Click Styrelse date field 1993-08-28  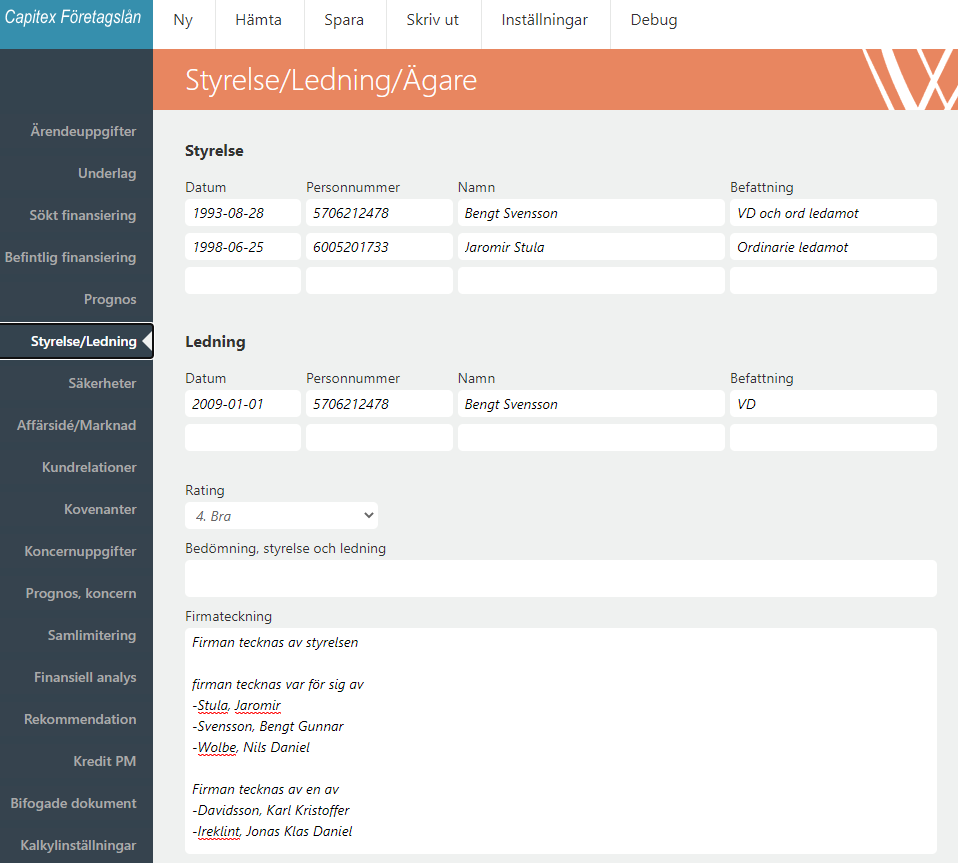coord(243,213)
